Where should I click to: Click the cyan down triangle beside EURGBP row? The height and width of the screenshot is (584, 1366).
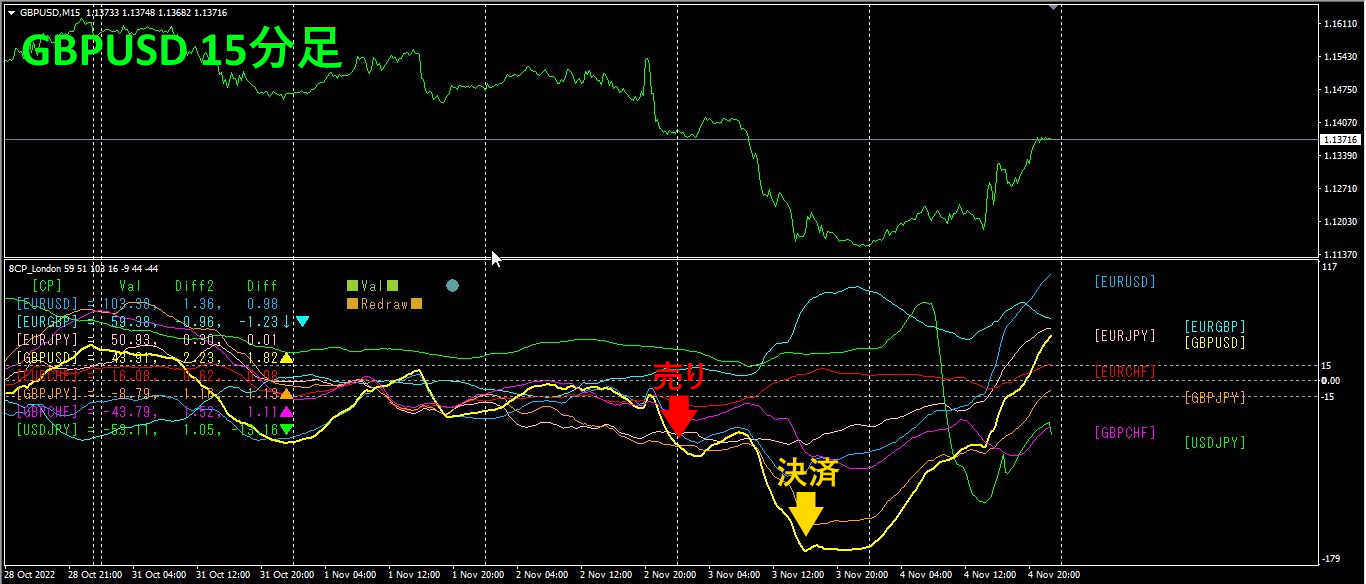(x=302, y=322)
